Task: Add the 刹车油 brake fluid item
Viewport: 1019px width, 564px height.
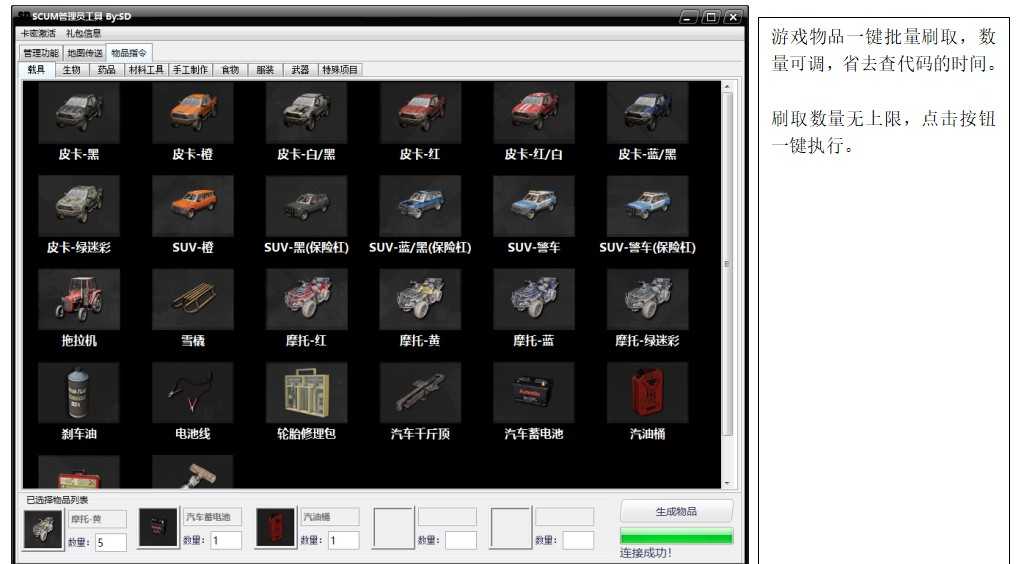Action: [x=79, y=392]
